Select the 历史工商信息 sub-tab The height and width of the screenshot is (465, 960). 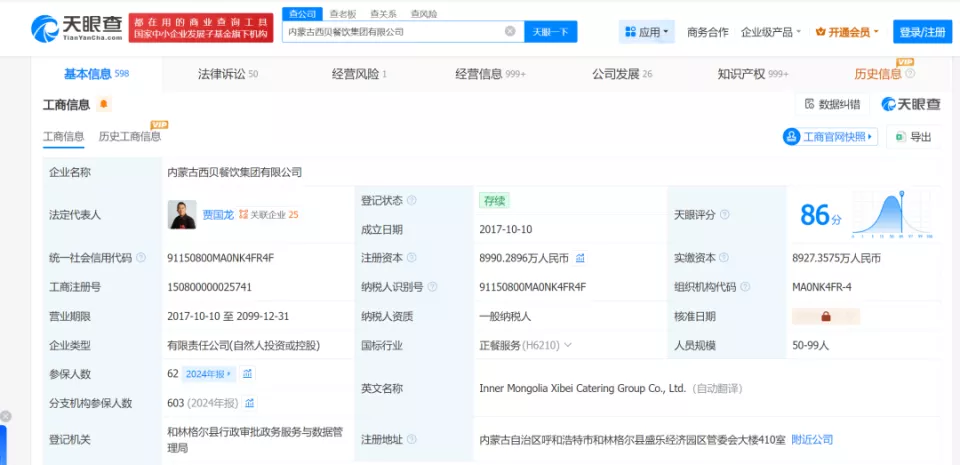pyautogui.click(x=129, y=137)
